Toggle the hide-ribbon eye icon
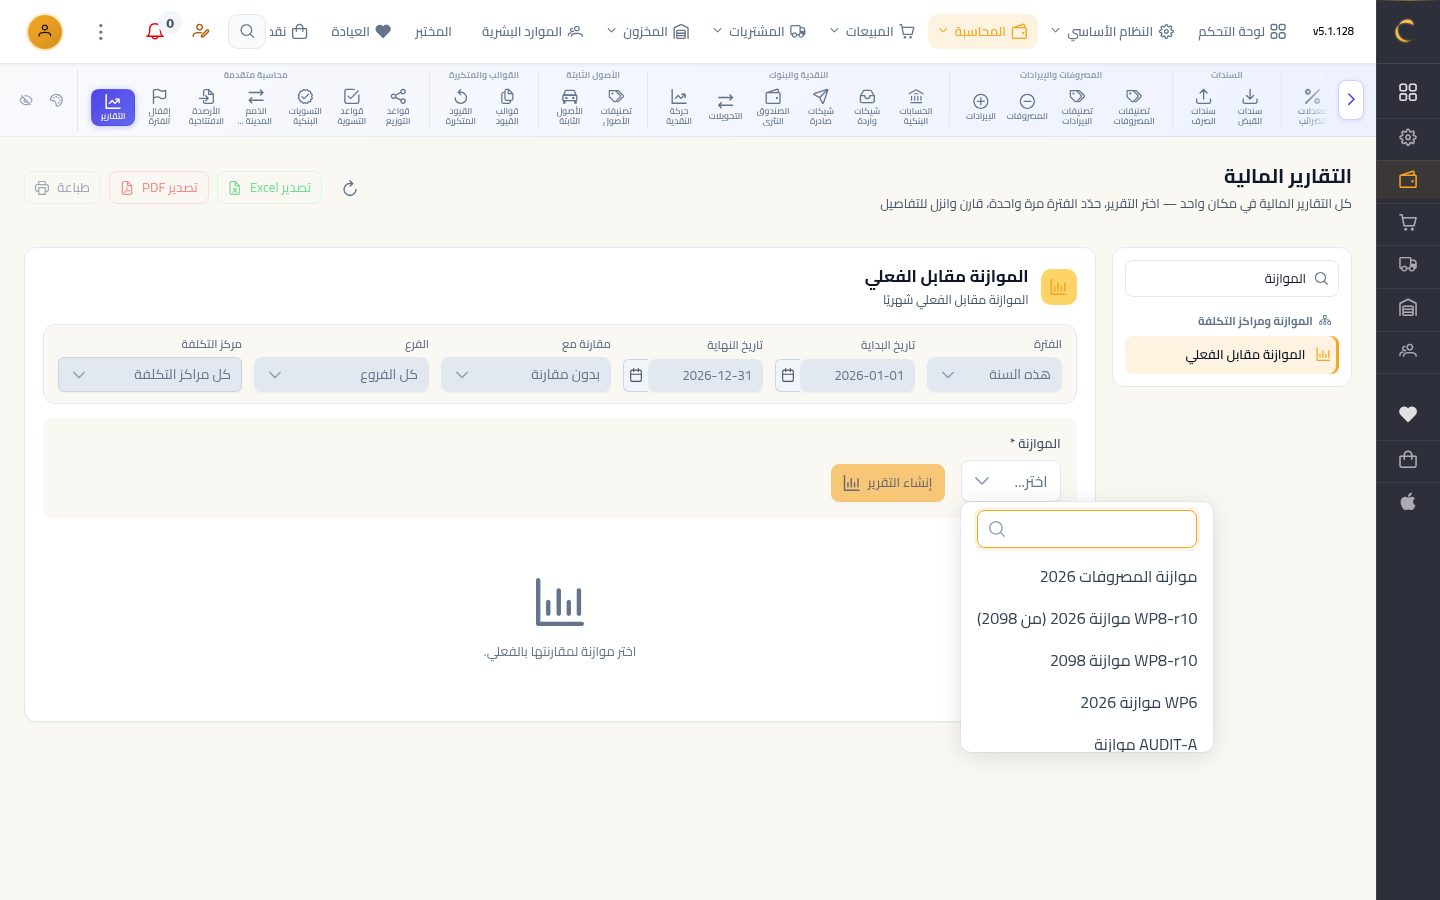The image size is (1440, 900). [26, 100]
